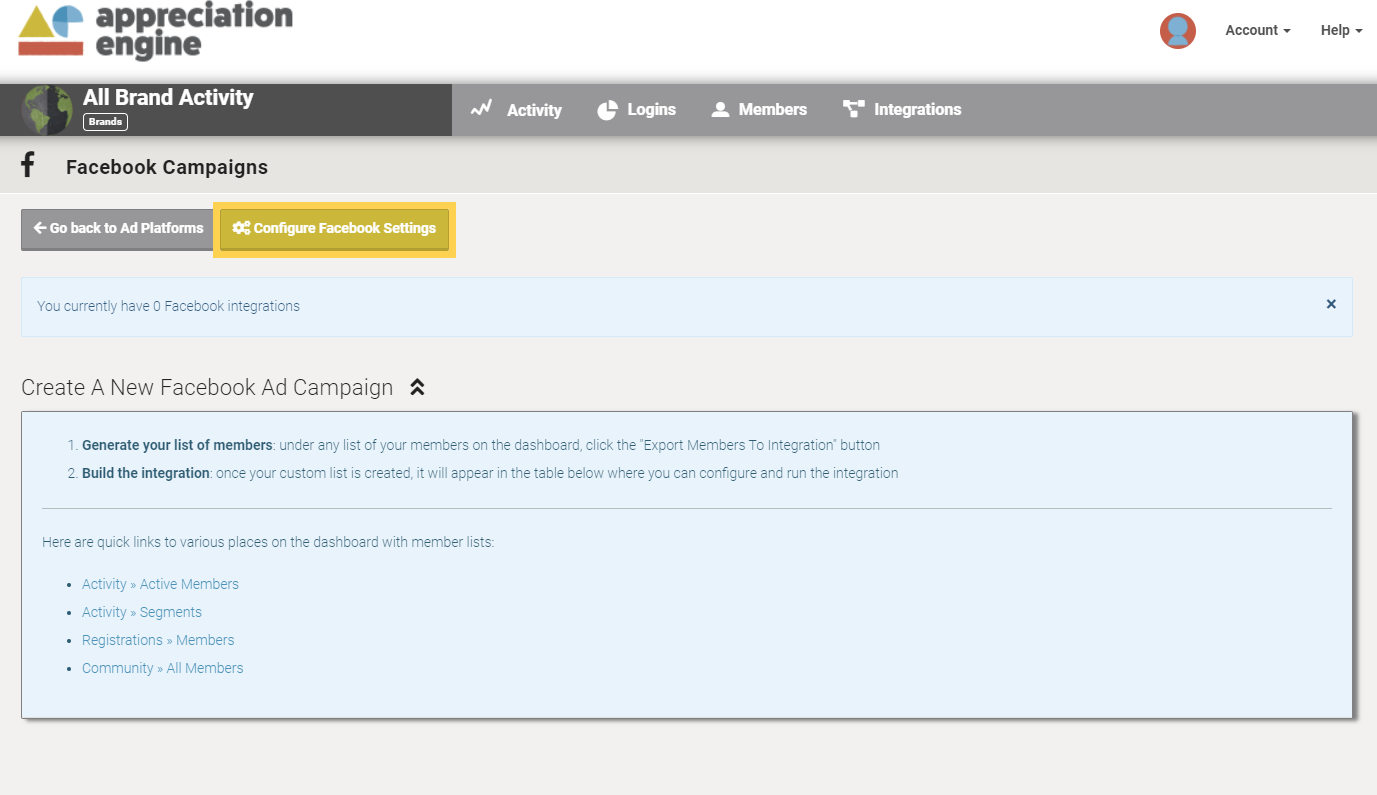
Task: Open Registrations » Members link
Action: click(158, 640)
